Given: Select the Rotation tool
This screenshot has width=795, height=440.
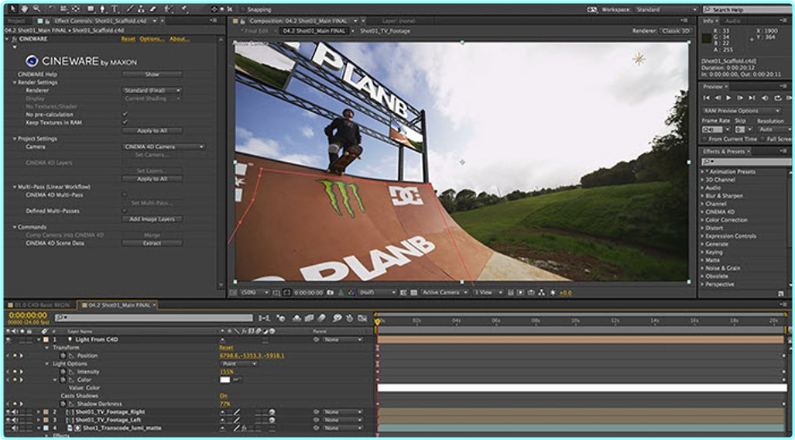Looking at the screenshot, I should (51, 9).
